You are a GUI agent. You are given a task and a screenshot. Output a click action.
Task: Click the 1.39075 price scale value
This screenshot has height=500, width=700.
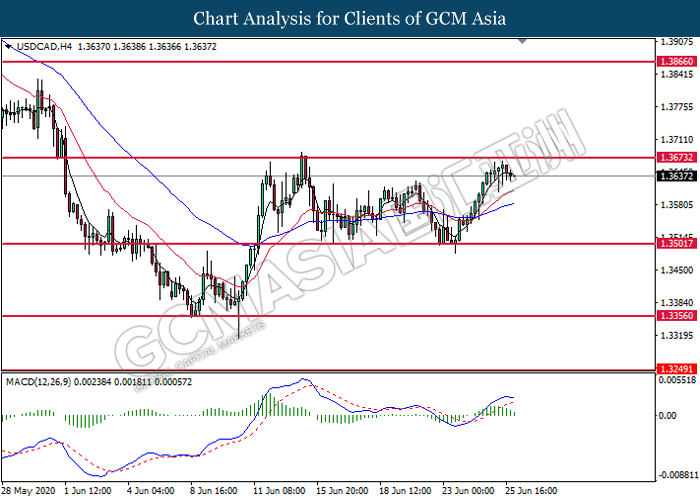(x=677, y=42)
